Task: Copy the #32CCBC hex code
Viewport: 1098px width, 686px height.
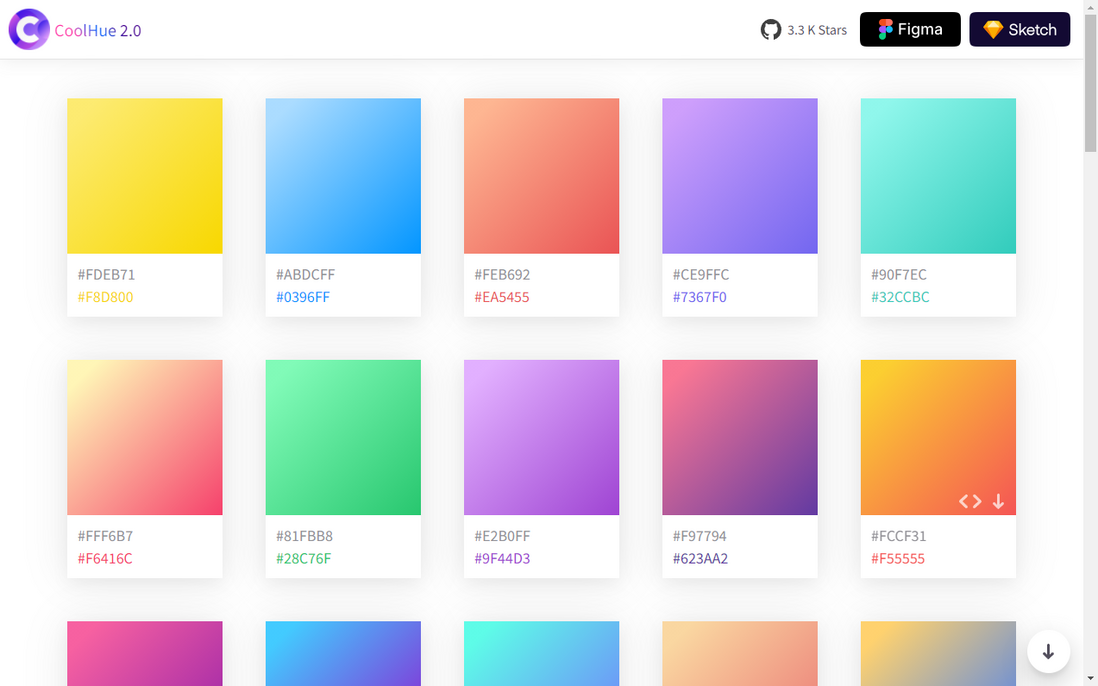Action: 900,297
